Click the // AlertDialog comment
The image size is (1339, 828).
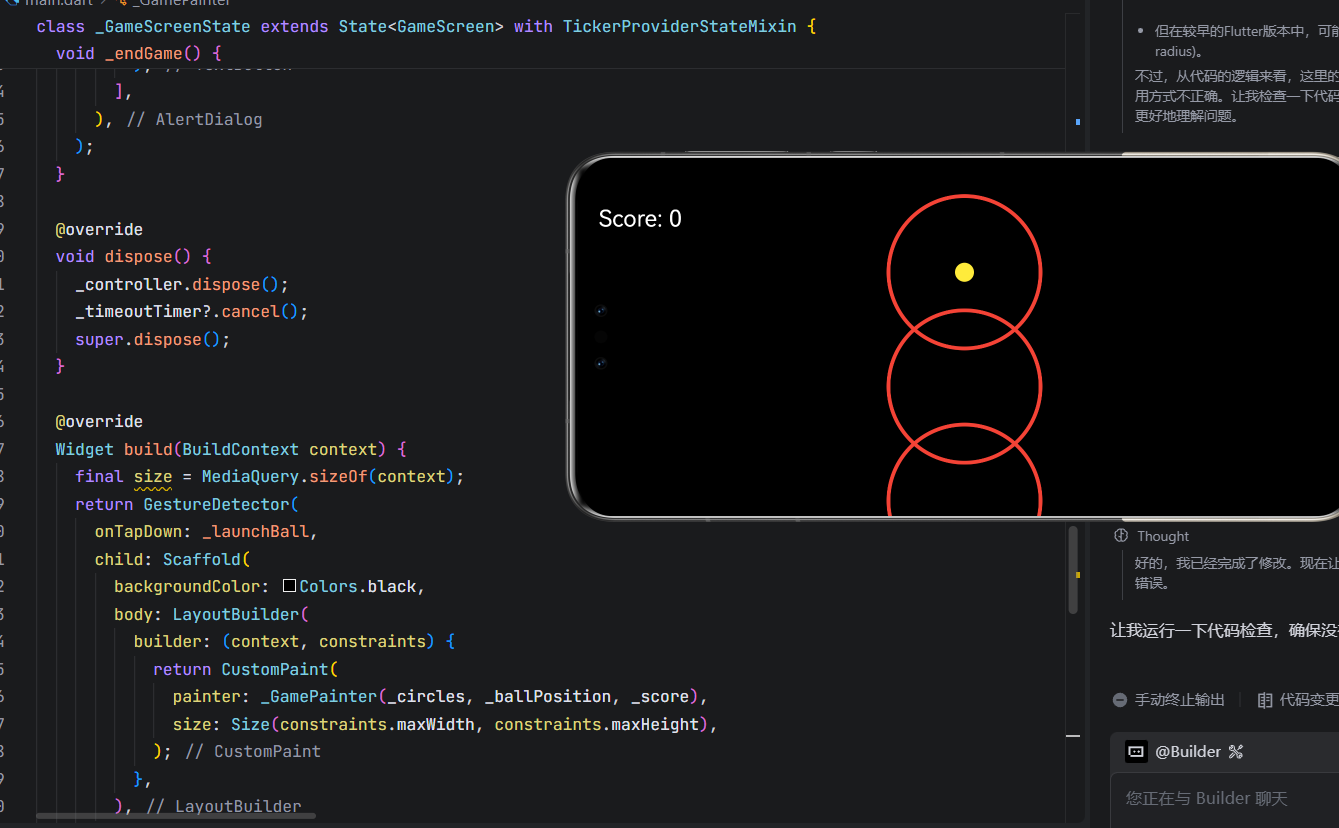point(194,119)
